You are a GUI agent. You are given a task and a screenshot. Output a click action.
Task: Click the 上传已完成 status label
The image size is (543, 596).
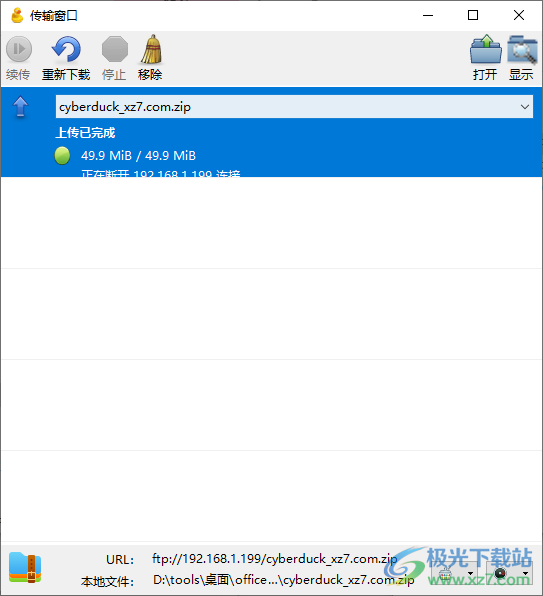coord(85,133)
